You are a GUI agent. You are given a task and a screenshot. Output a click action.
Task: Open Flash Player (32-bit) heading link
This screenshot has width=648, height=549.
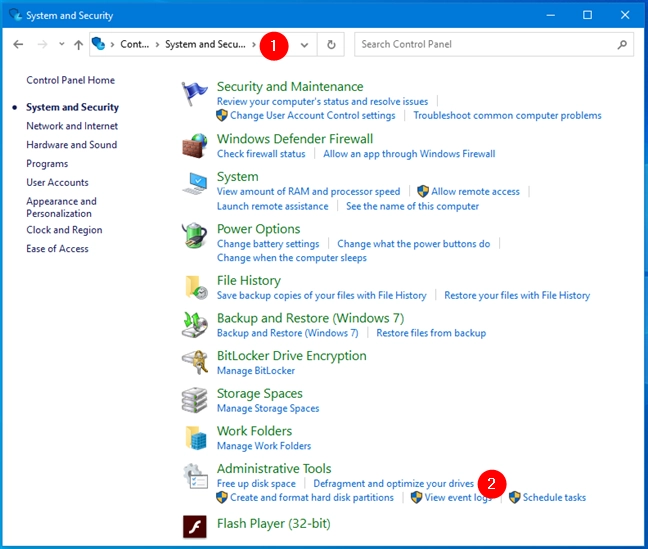274,524
